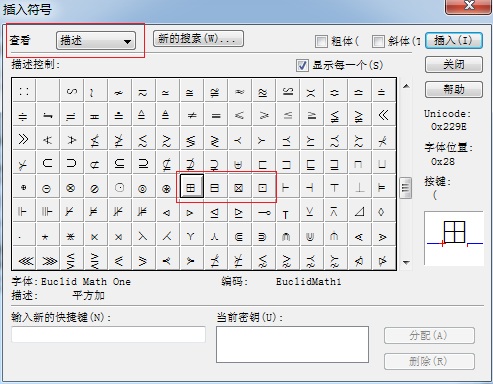The height and width of the screenshot is (384, 493).
Task: Click the squared plus preview image
Action: [x=454, y=238]
